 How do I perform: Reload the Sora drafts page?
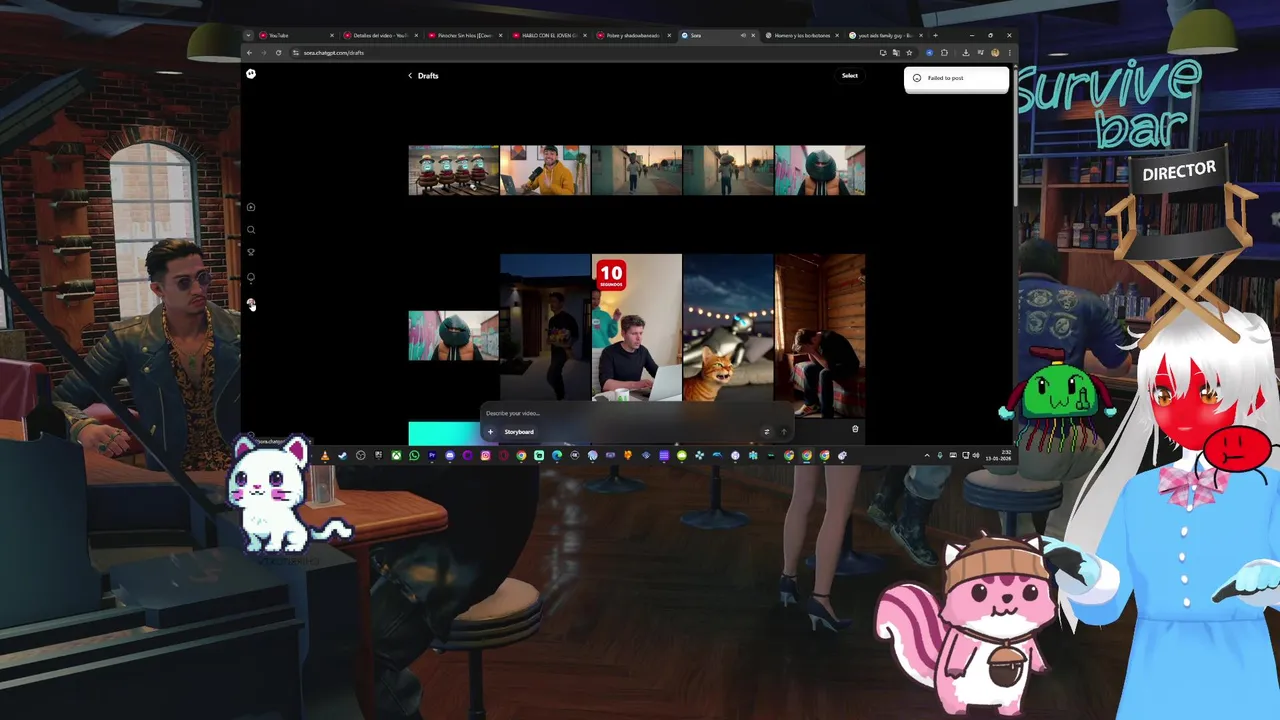pos(279,52)
